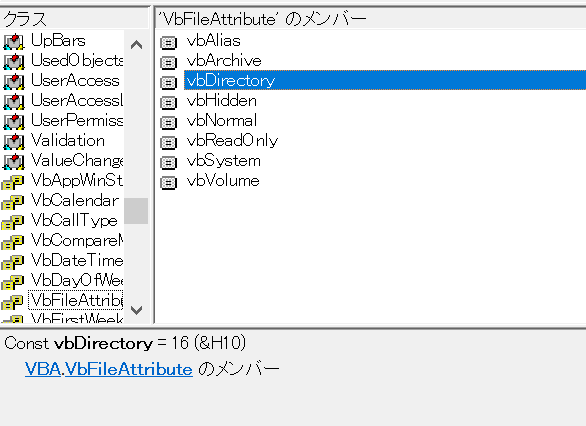Select the VbCalendar enum icon

point(13,202)
